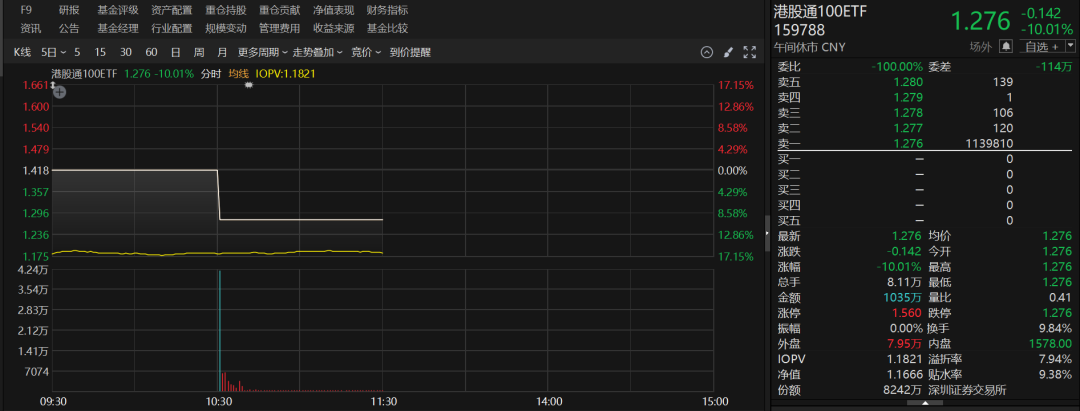Toggle the 均线 average line legend

(238, 73)
